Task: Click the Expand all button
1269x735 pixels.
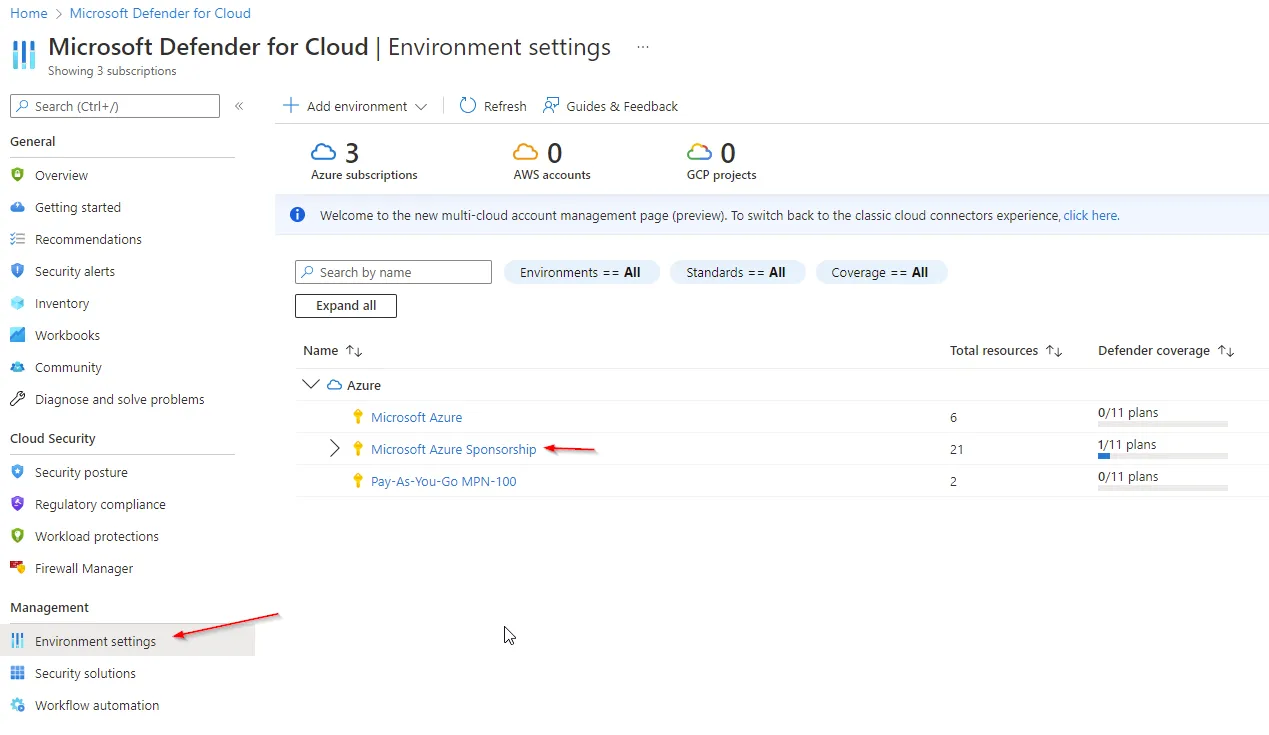Action: (x=346, y=306)
